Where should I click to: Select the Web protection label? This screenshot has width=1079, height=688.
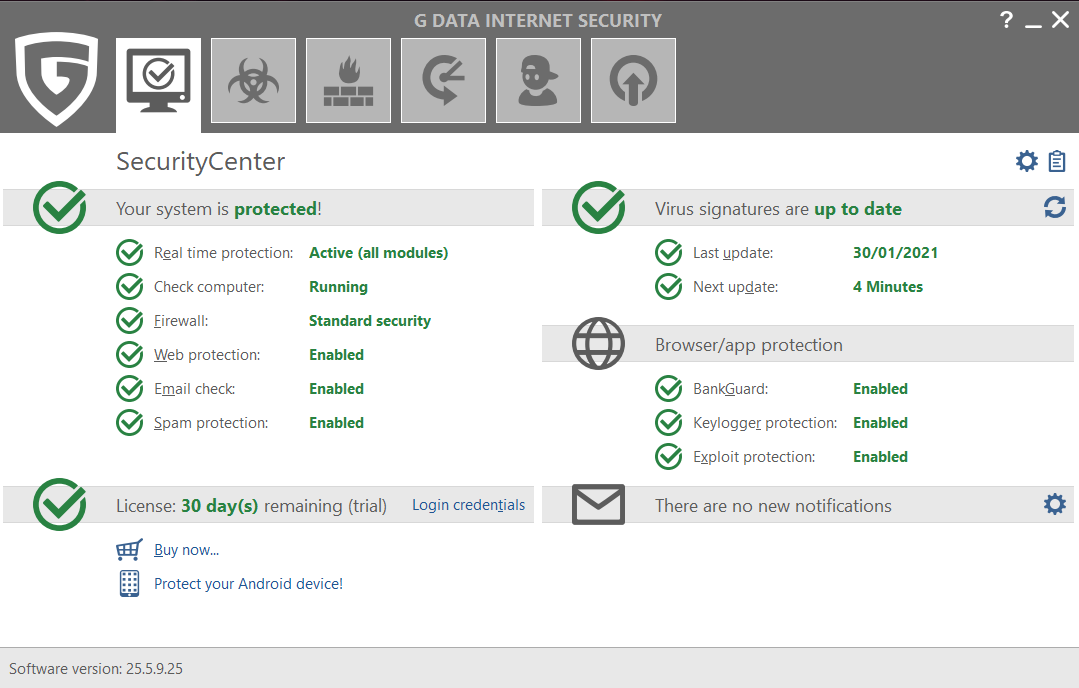click(x=207, y=355)
